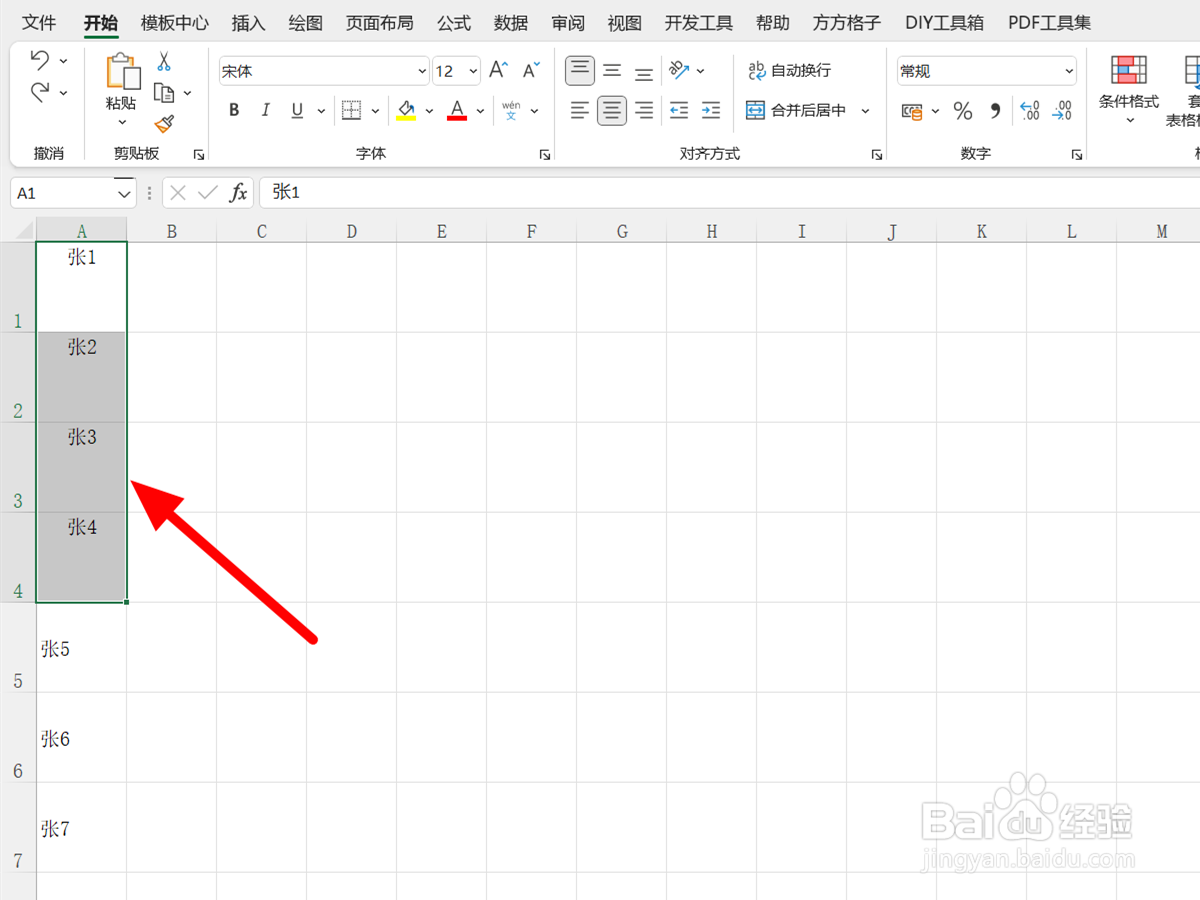Click 合并后居中 merge button
This screenshot has width=1200, height=900.
[x=796, y=110]
